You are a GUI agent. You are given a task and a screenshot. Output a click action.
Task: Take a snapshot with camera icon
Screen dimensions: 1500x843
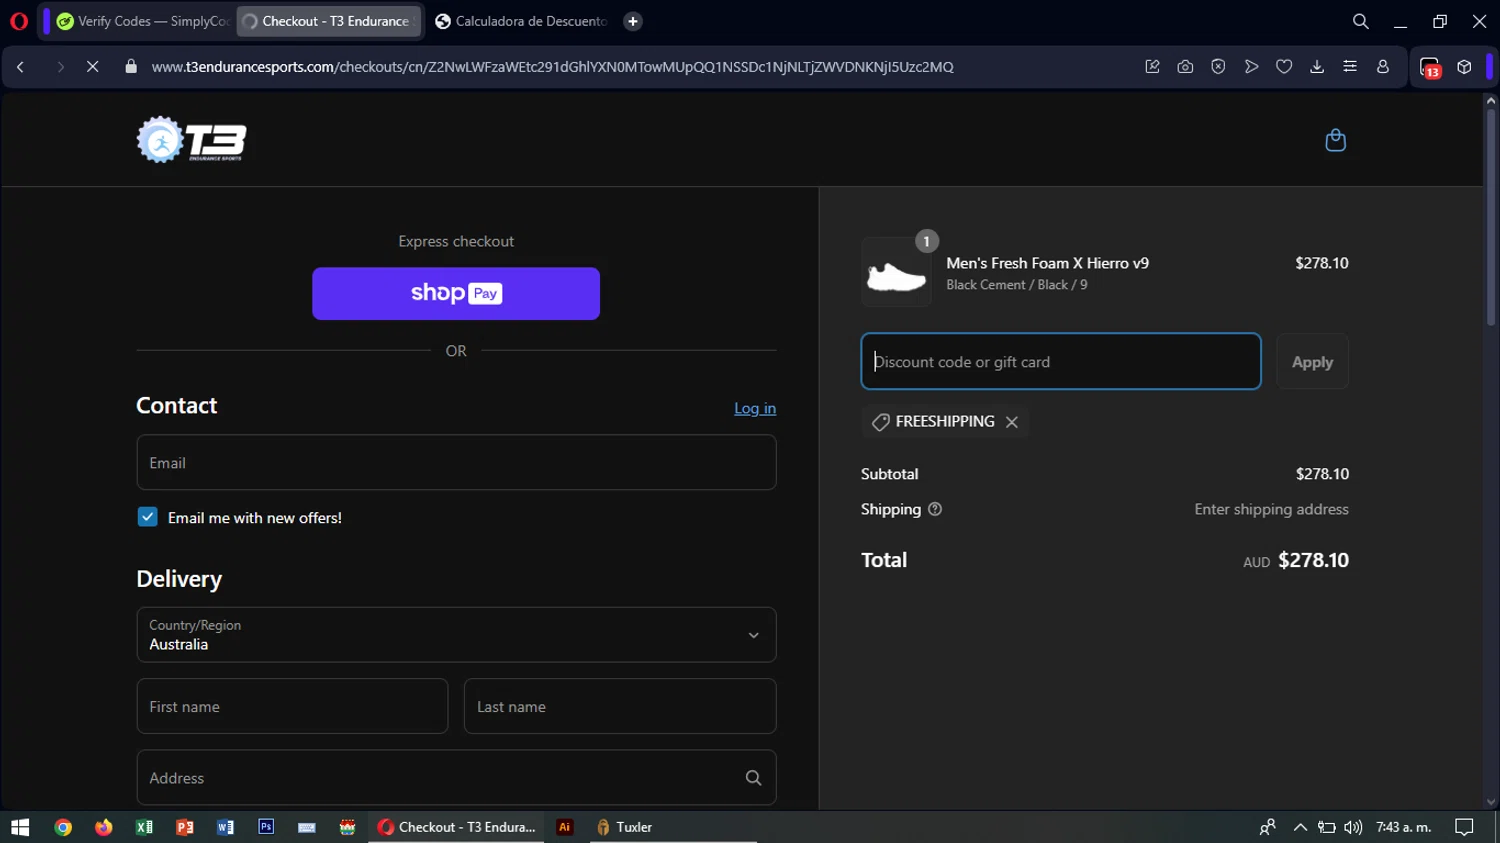pyautogui.click(x=1185, y=67)
